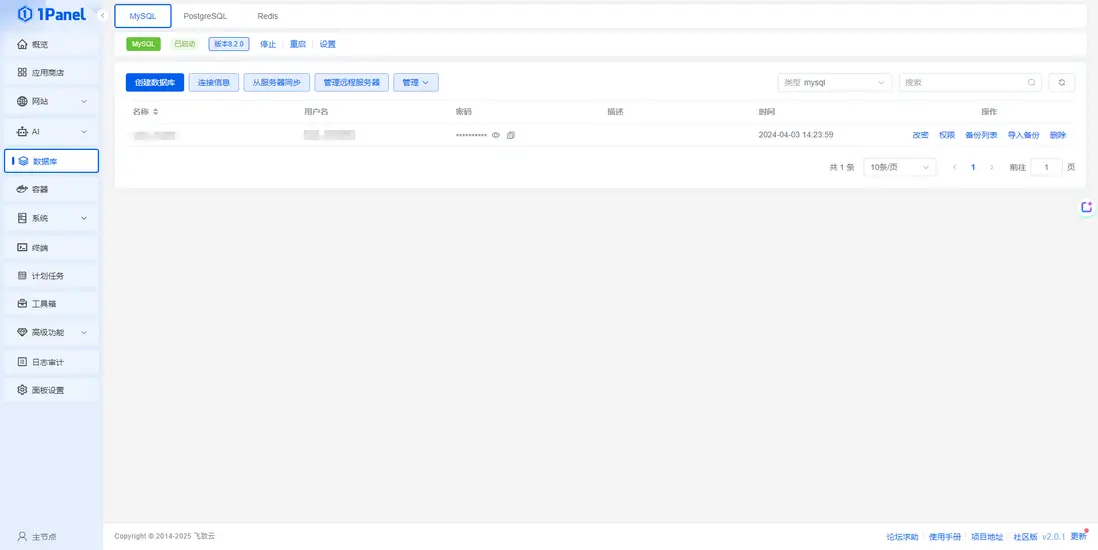Open the 面板设置 panel settings
The width and height of the screenshot is (1098, 550).
(x=51, y=390)
